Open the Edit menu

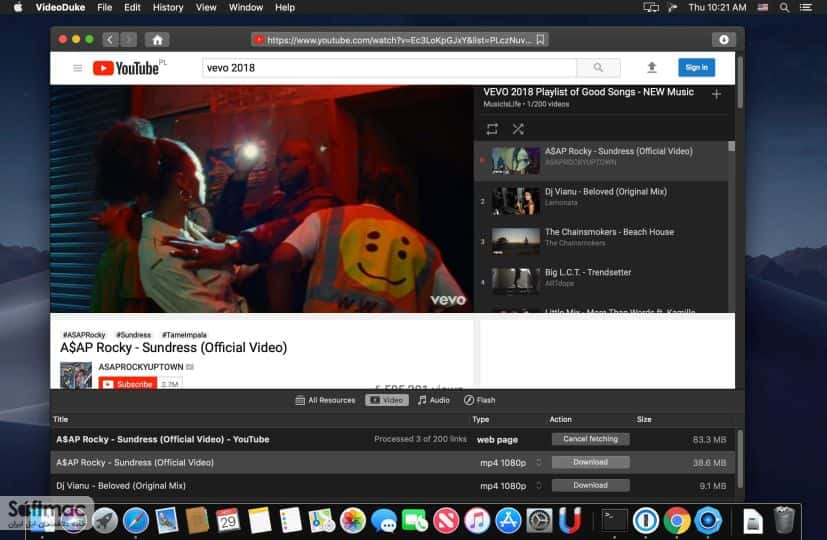point(132,7)
